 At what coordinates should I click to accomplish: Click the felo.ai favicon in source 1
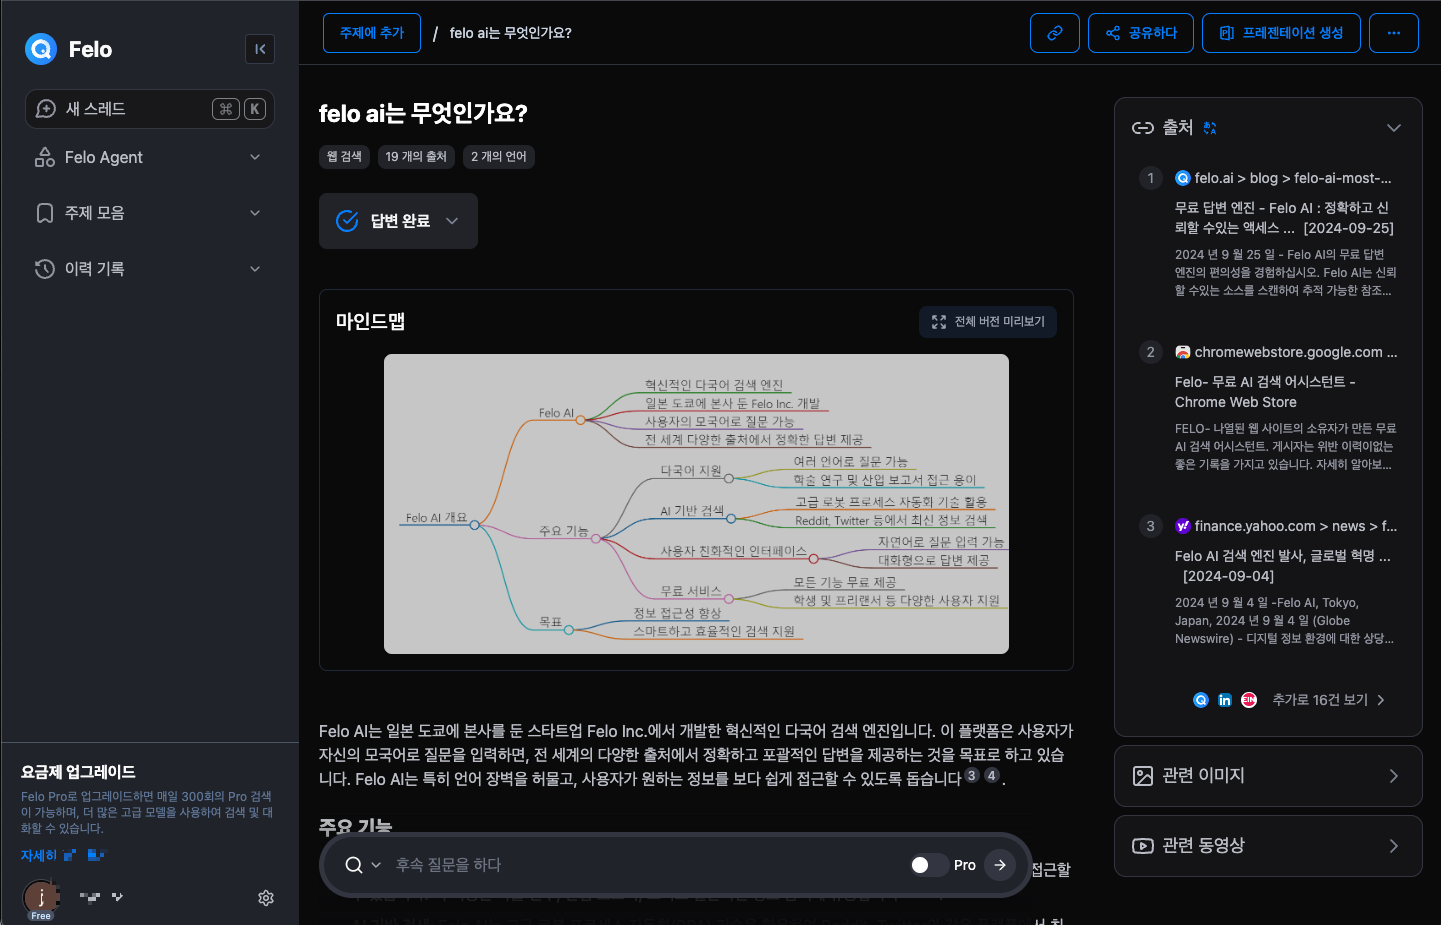pos(1183,178)
